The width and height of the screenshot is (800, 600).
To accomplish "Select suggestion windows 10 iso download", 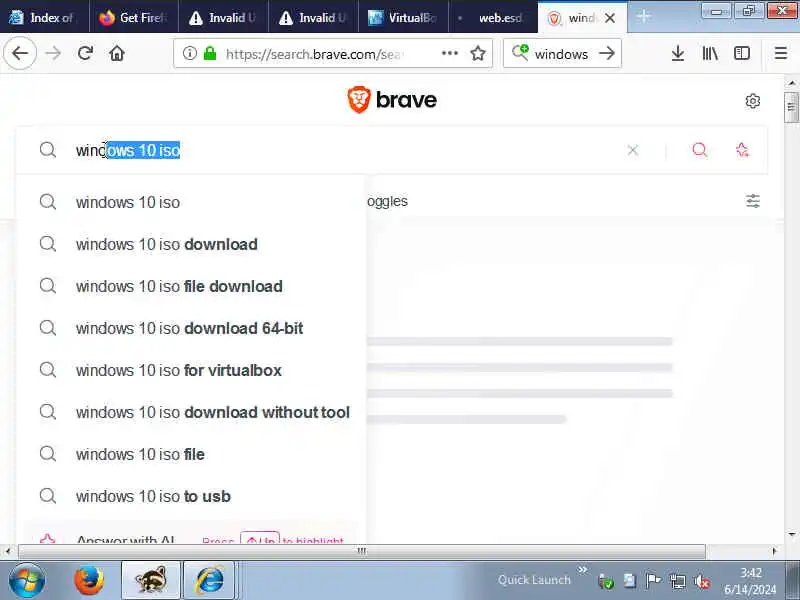I will [191, 244].
